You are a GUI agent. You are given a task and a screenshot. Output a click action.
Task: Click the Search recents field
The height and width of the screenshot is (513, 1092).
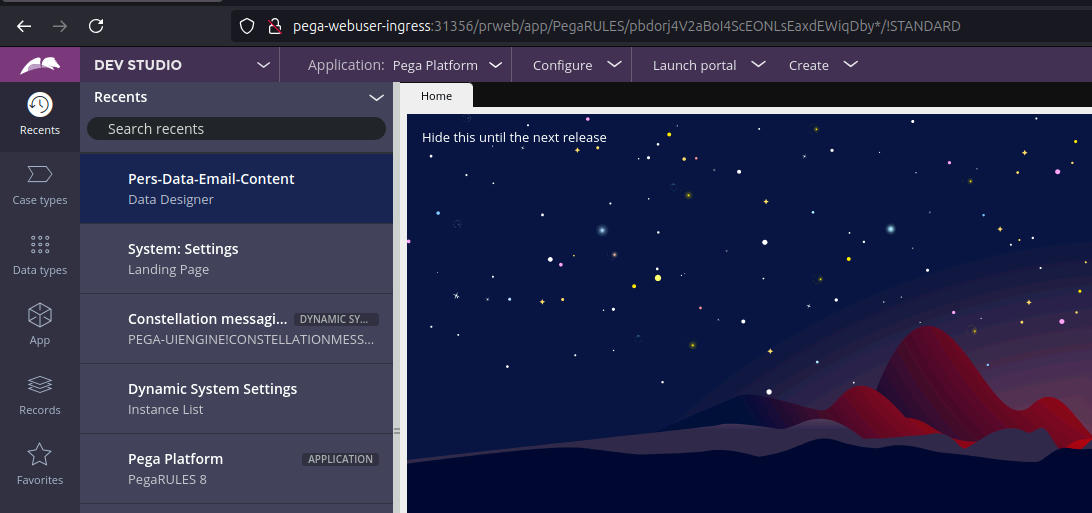click(x=236, y=129)
